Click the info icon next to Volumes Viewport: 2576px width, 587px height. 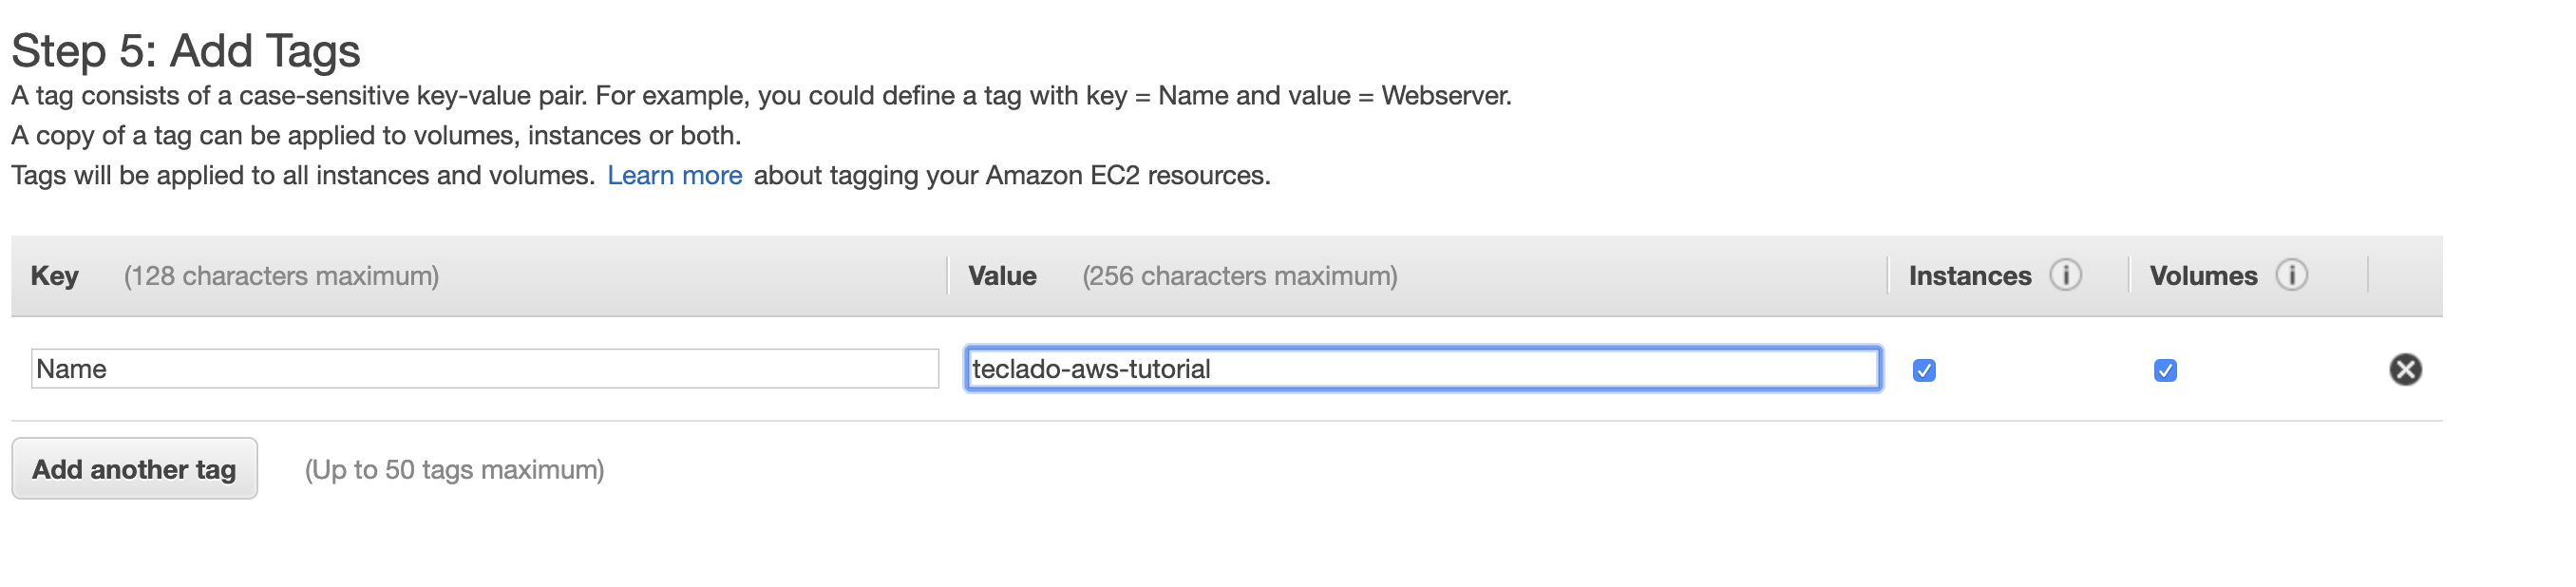click(x=2291, y=274)
